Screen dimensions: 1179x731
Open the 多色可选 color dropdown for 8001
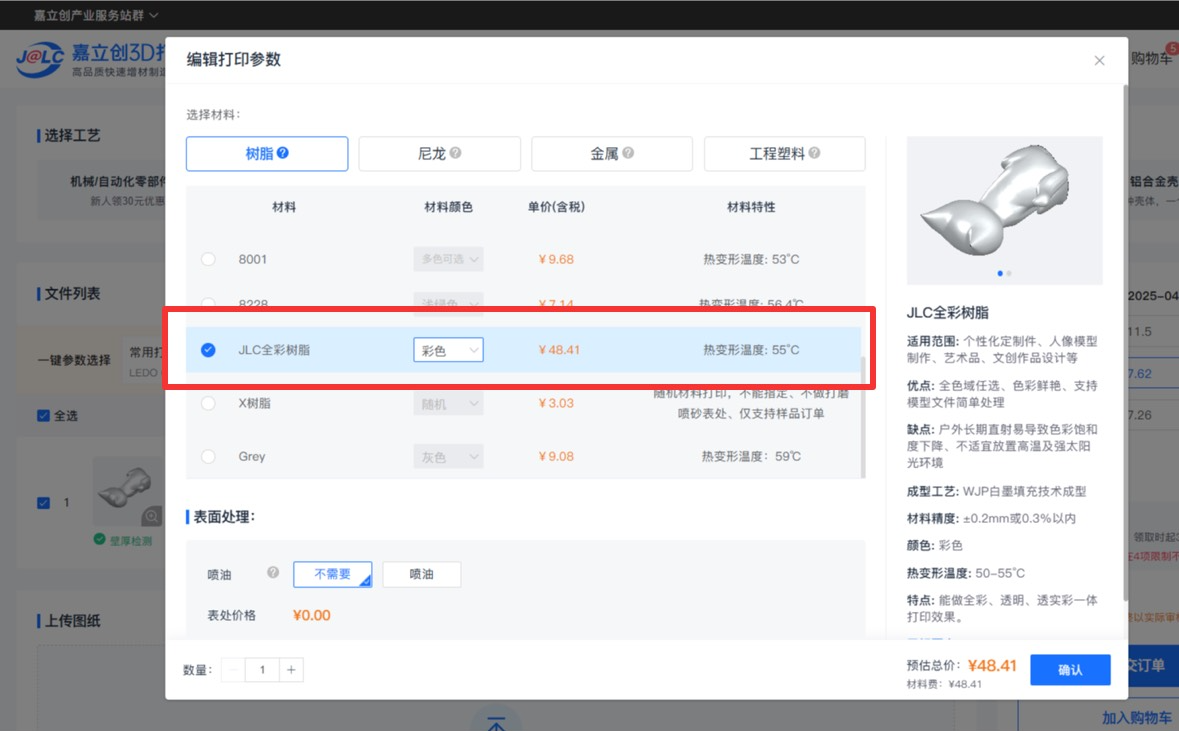point(448,259)
